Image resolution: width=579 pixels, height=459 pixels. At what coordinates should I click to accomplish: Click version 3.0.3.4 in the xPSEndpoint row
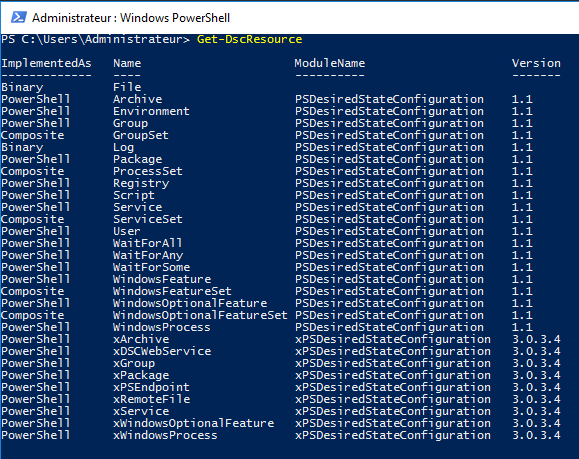536,387
